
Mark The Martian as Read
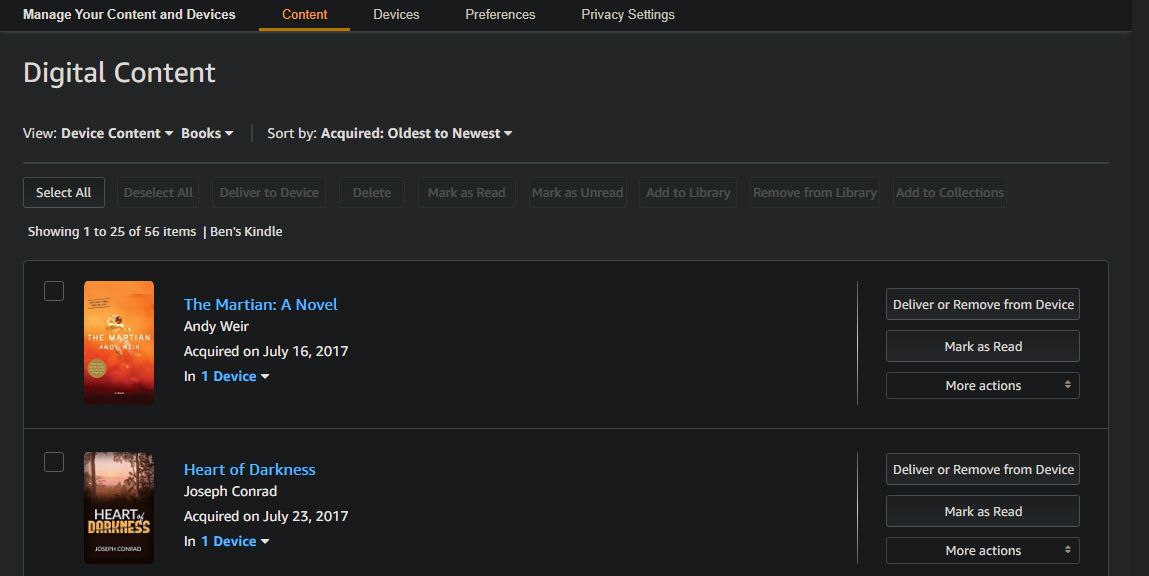(983, 347)
